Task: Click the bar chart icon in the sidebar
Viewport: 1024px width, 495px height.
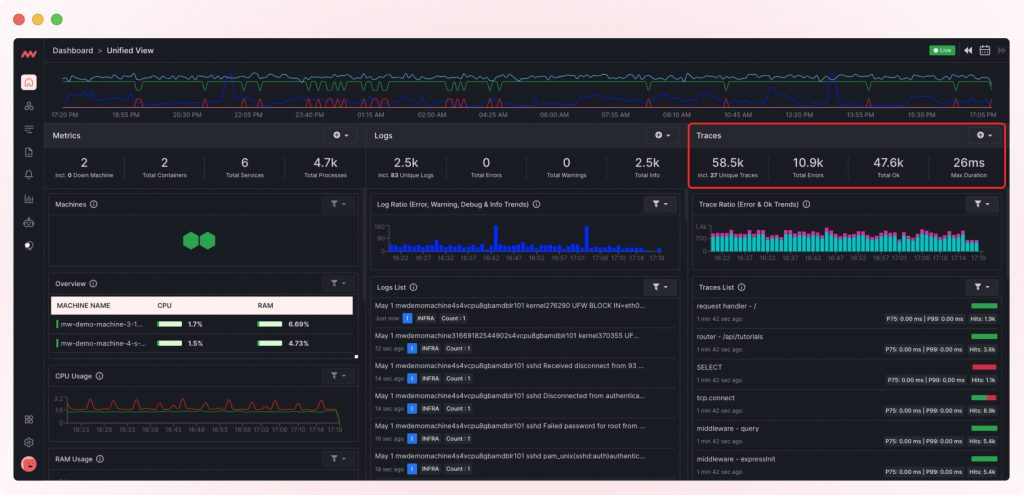Action: click(29, 199)
